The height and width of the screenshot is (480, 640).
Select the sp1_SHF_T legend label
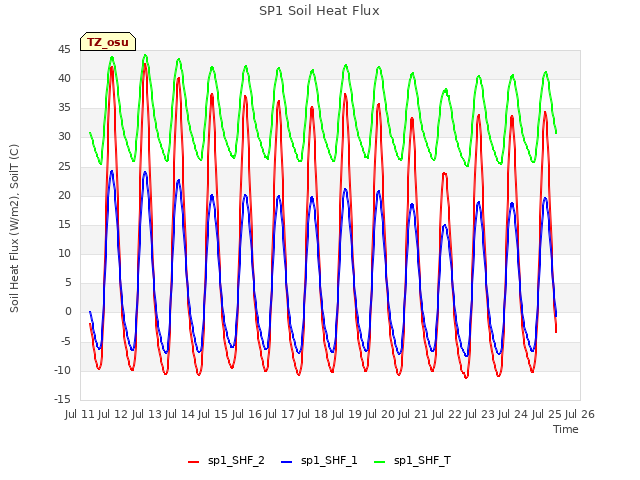(x=422, y=461)
